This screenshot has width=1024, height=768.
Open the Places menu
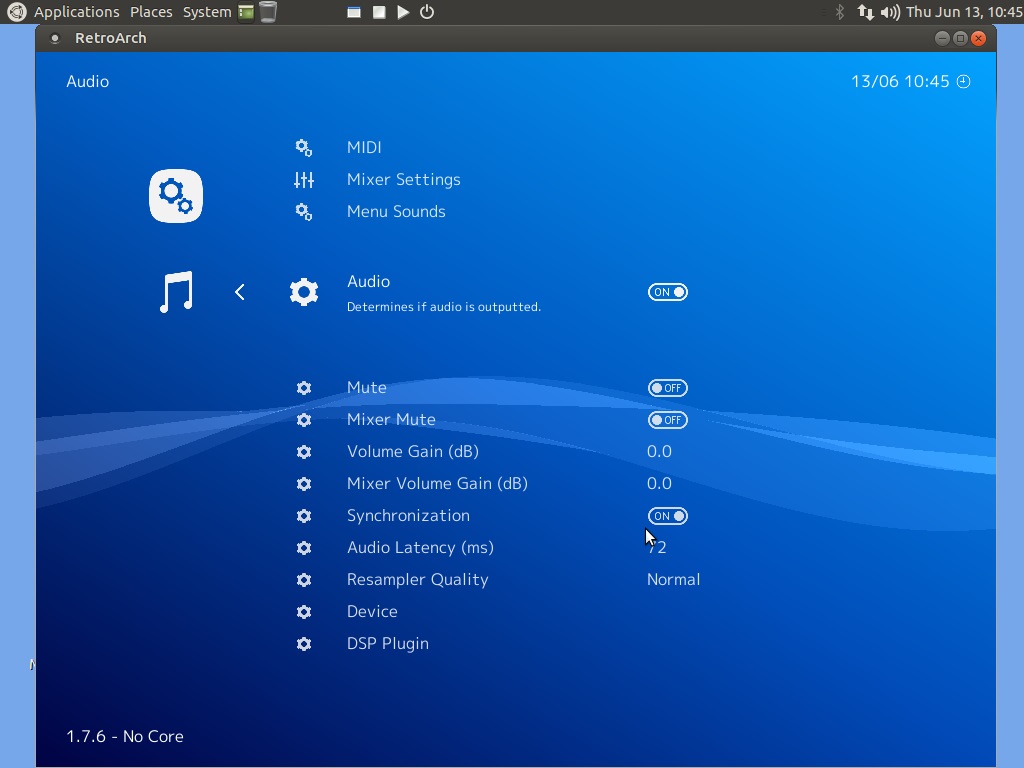click(x=151, y=12)
